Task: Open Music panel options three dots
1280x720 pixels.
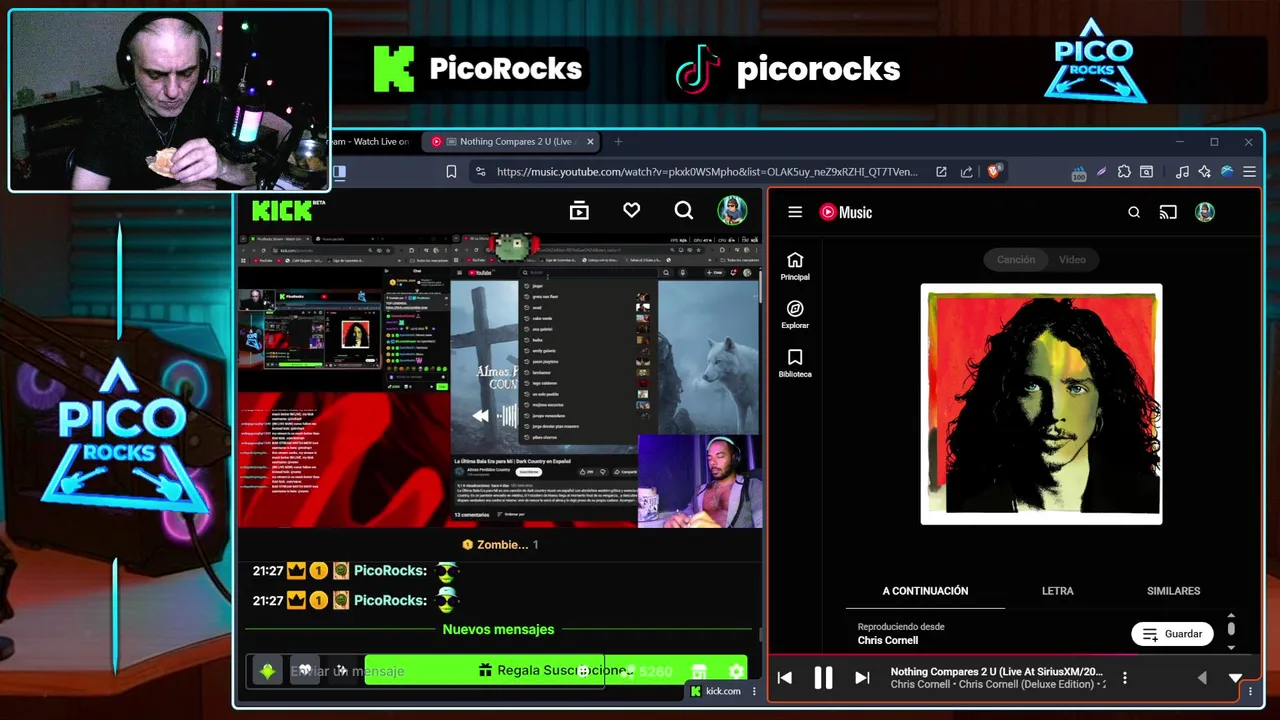Action: tap(1250, 691)
